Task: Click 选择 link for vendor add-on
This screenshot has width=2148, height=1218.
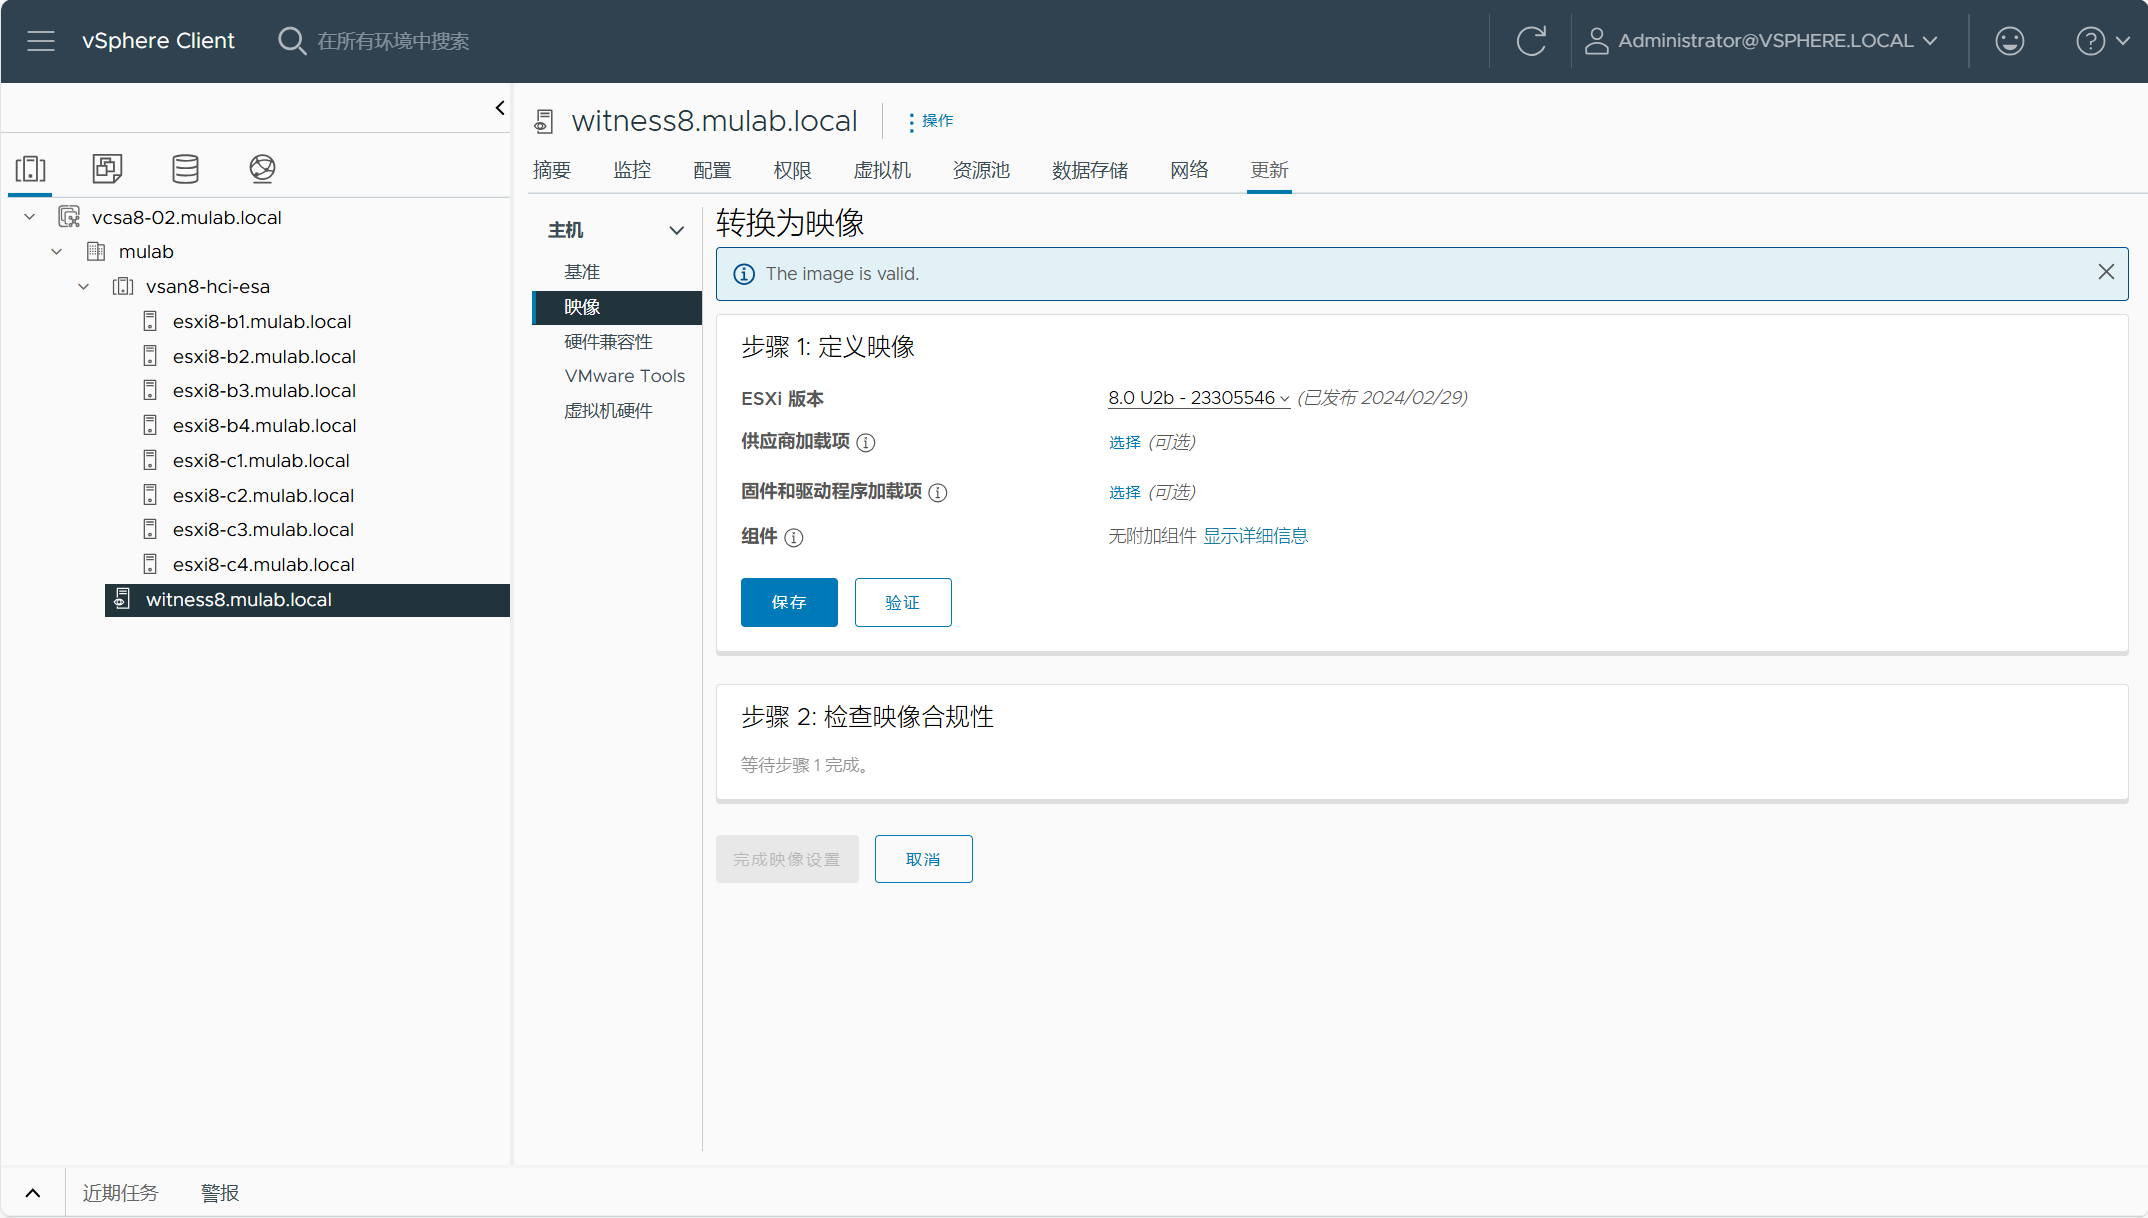Action: tap(1124, 442)
